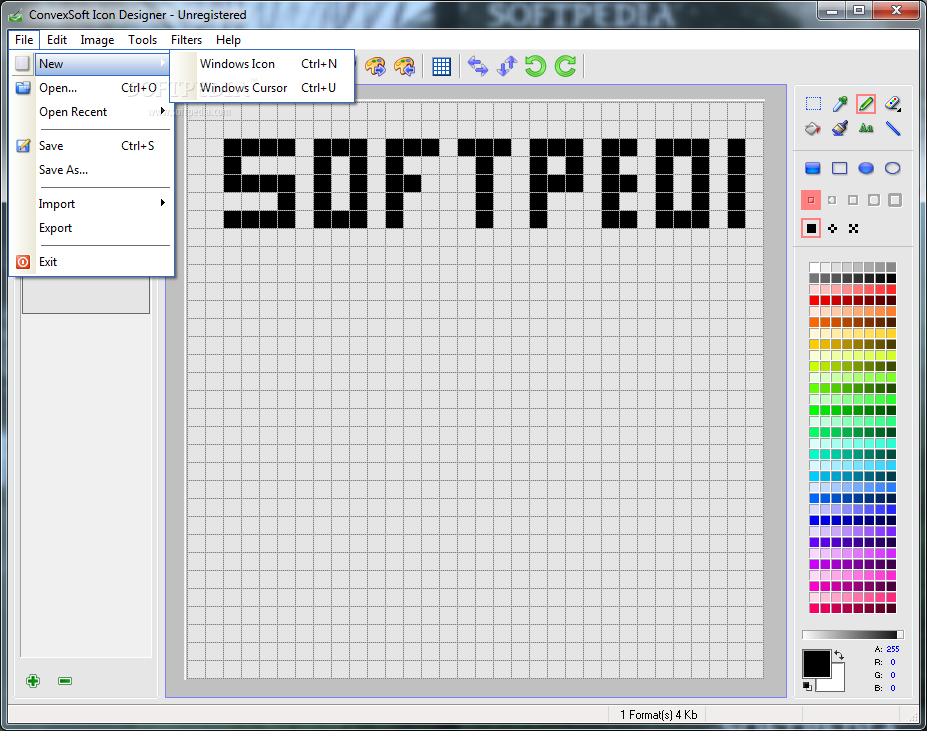Select the Aa text tool
This screenshot has height=731, width=927.
[x=866, y=128]
